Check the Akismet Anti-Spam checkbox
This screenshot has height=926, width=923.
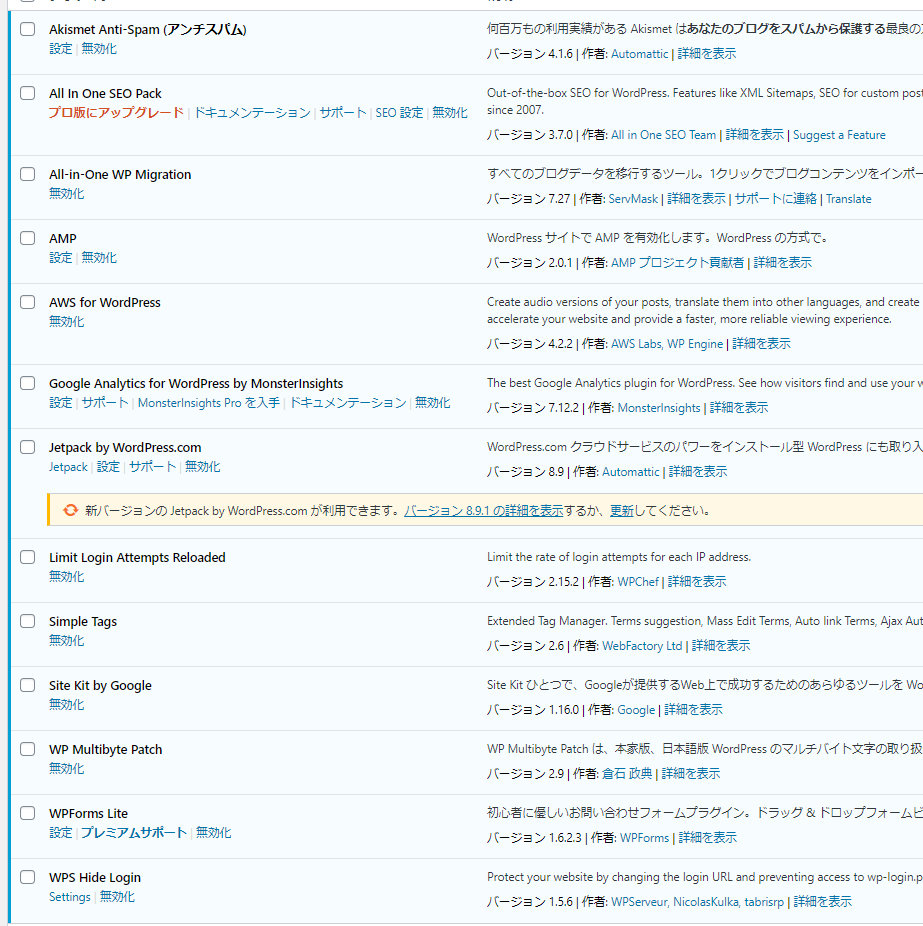[27, 29]
